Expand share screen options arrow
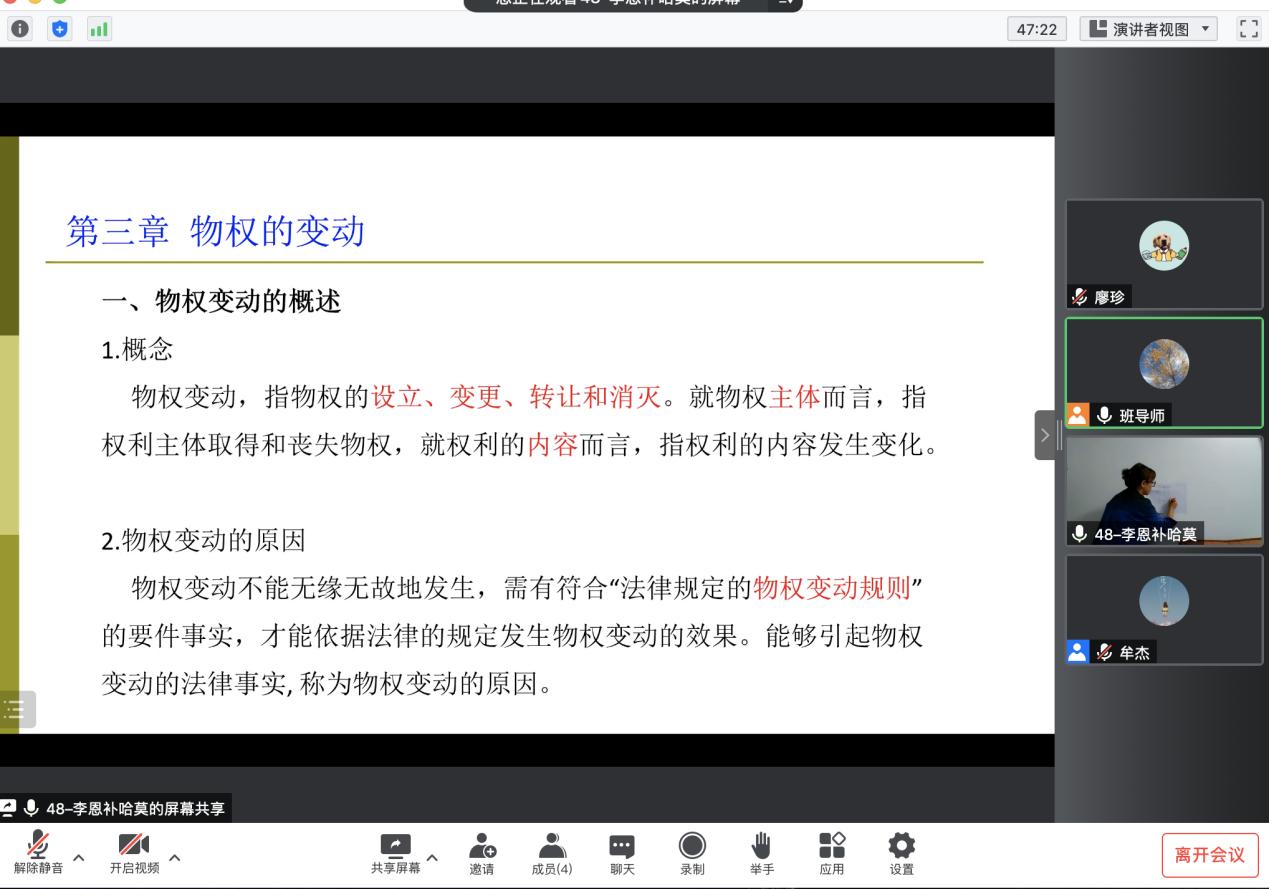 tap(434, 857)
